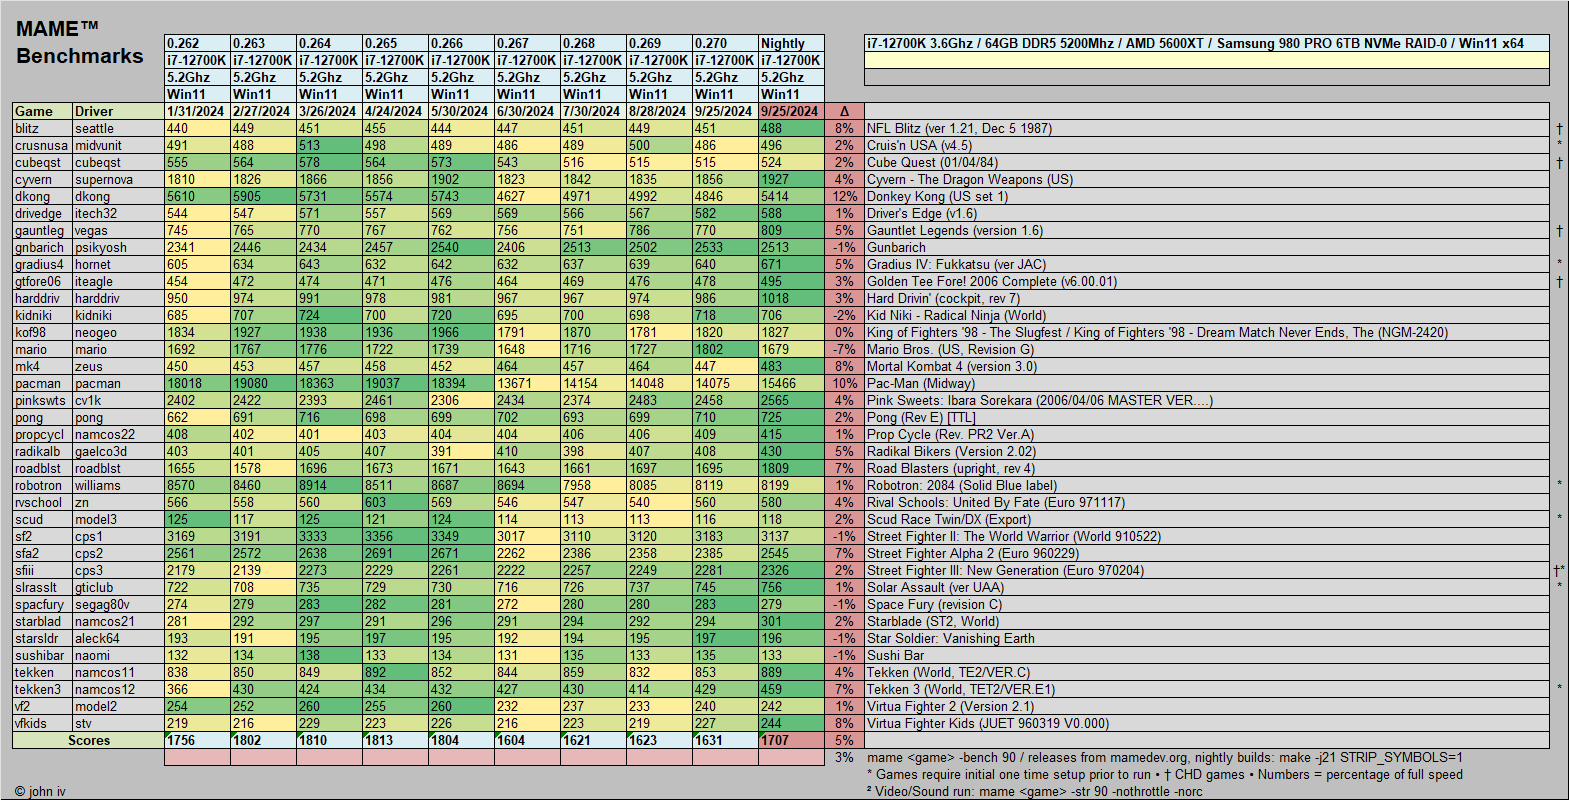Select the 1/31/2024 date header cell
Viewport: 1569px width, 800px height.
(197, 111)
